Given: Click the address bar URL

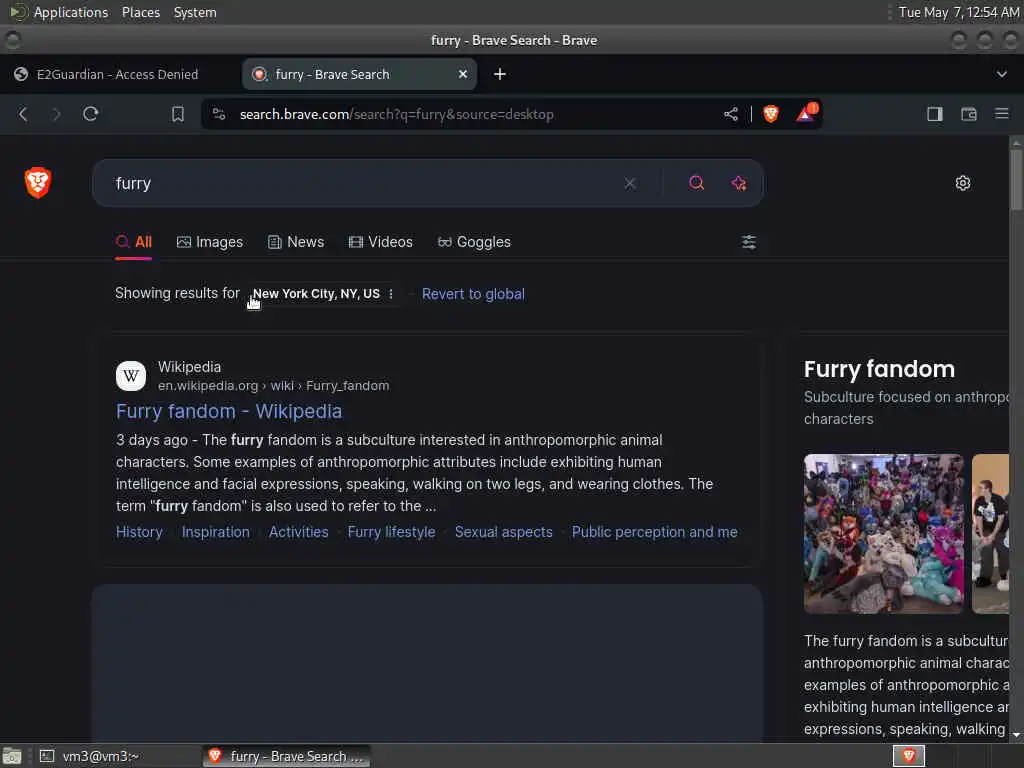Looking at the screenshot, I should (396, 114).
